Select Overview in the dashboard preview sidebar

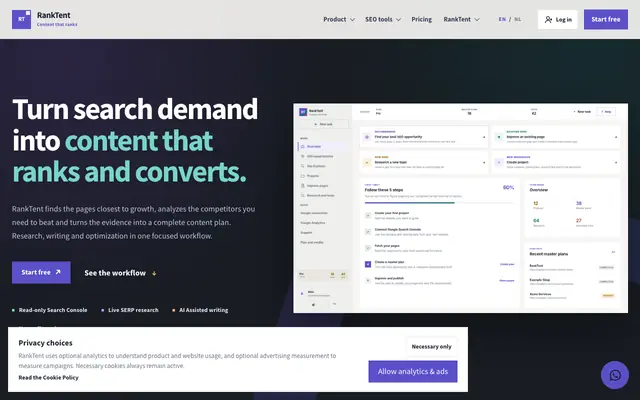pos(323,146)
